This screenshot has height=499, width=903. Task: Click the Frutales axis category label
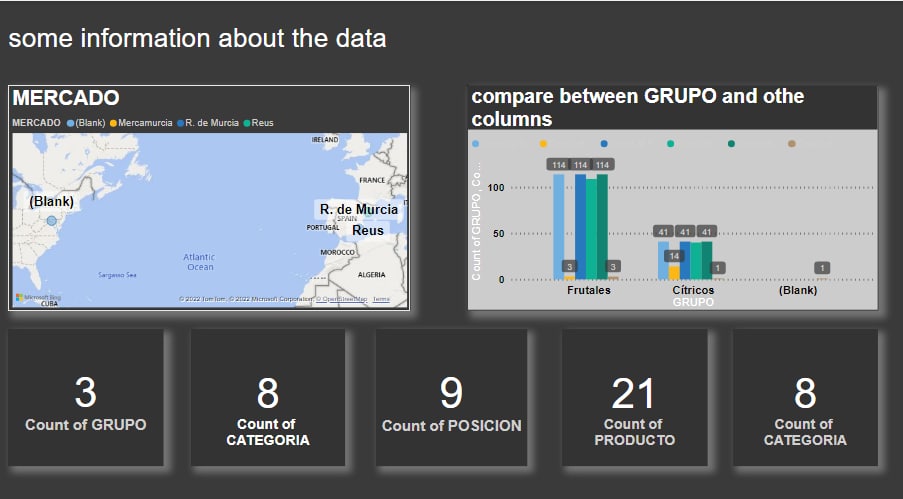tap(589, 290)
